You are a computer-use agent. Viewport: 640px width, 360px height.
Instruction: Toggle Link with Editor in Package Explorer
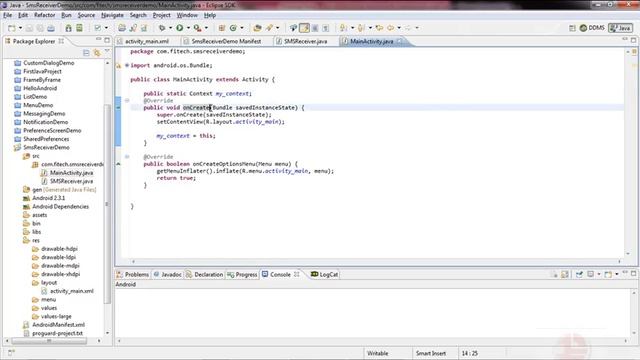click(x=97, y=53)
